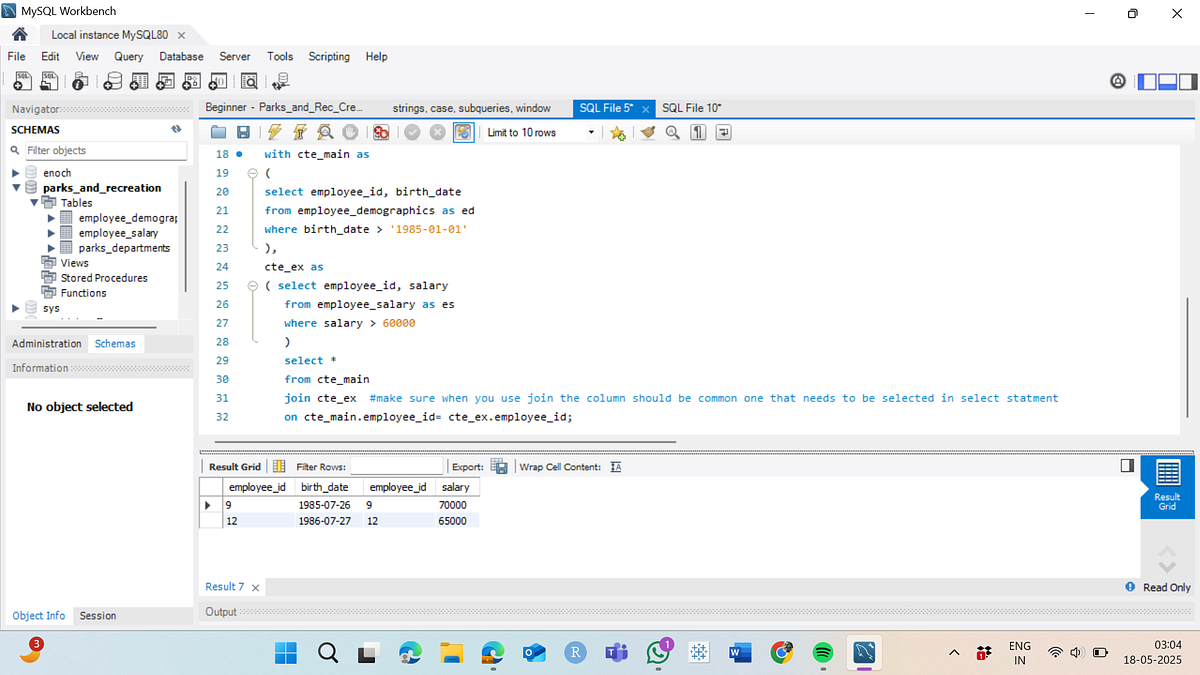Image resolution: width=1200 pixels, height=675 pixels.
Task: Toggle invisible characters with the pilcrow icon
Action: 698,131
